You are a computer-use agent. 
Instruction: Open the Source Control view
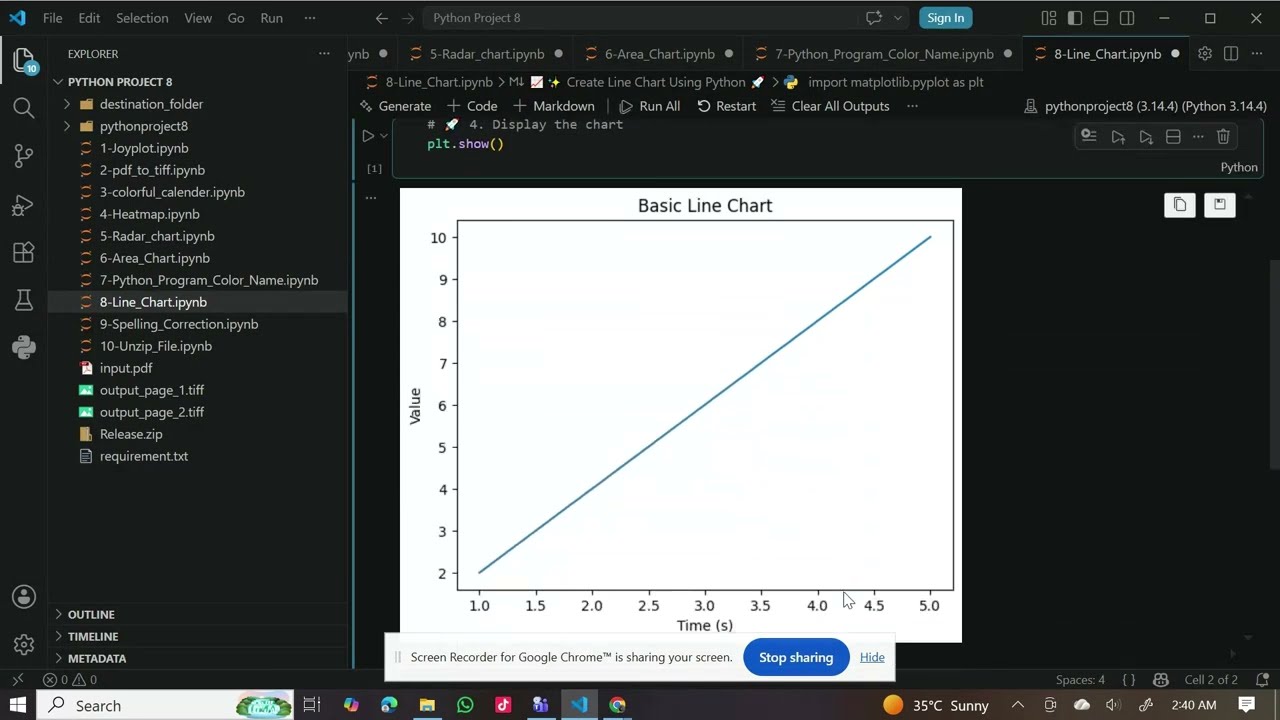[x=24, y=156]
